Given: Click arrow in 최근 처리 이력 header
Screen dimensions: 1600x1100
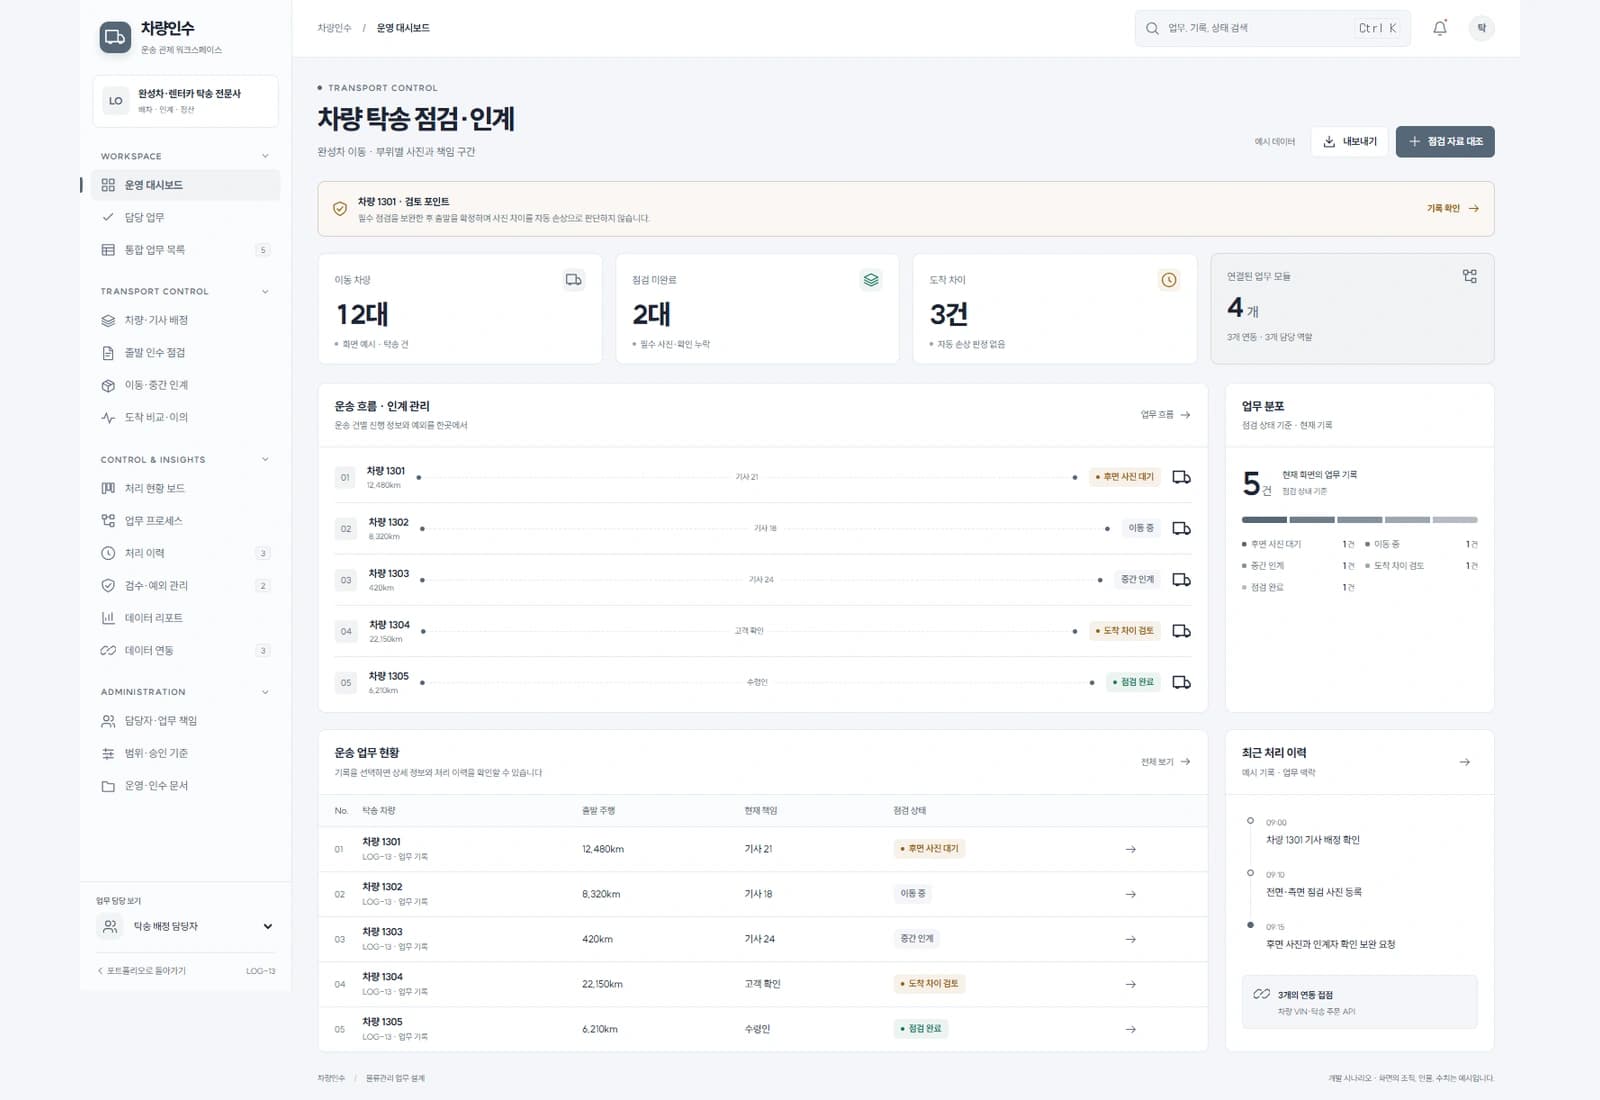Looking at the screenshot, I should tap(1464, 762).
